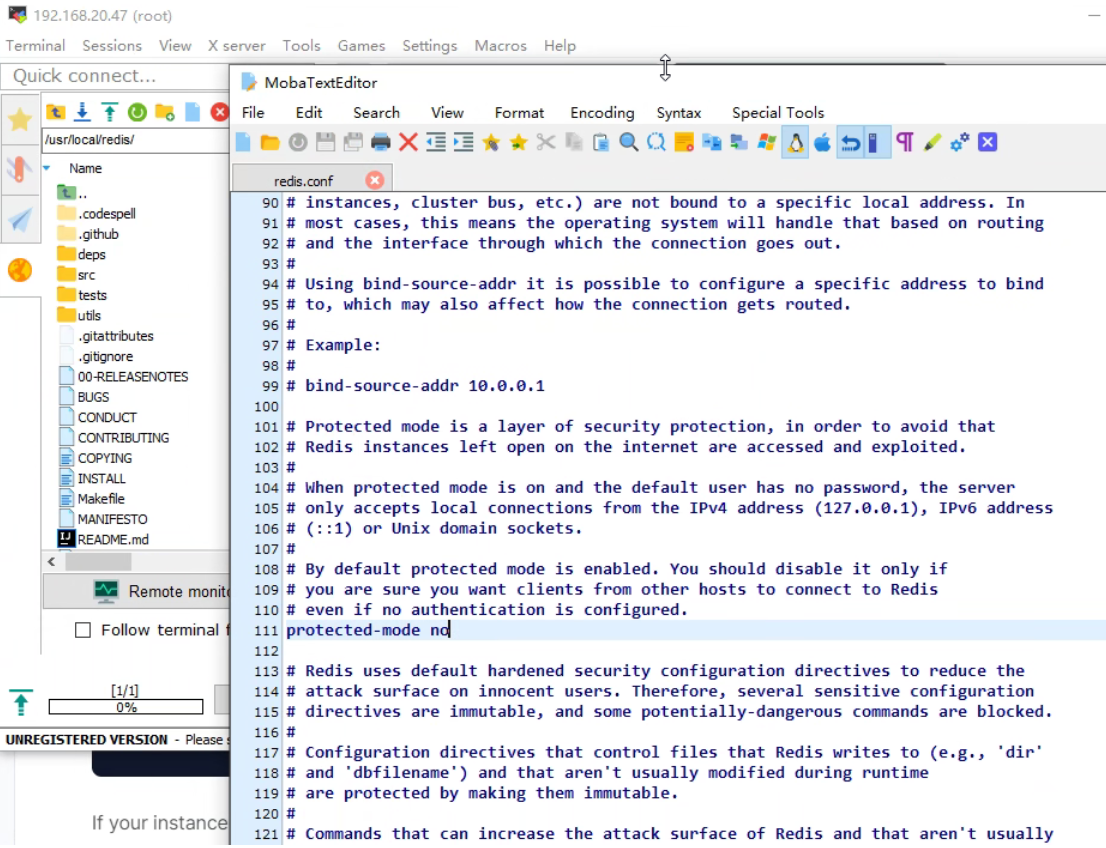Close the redis.conf tab with red X

click(375, 181)
